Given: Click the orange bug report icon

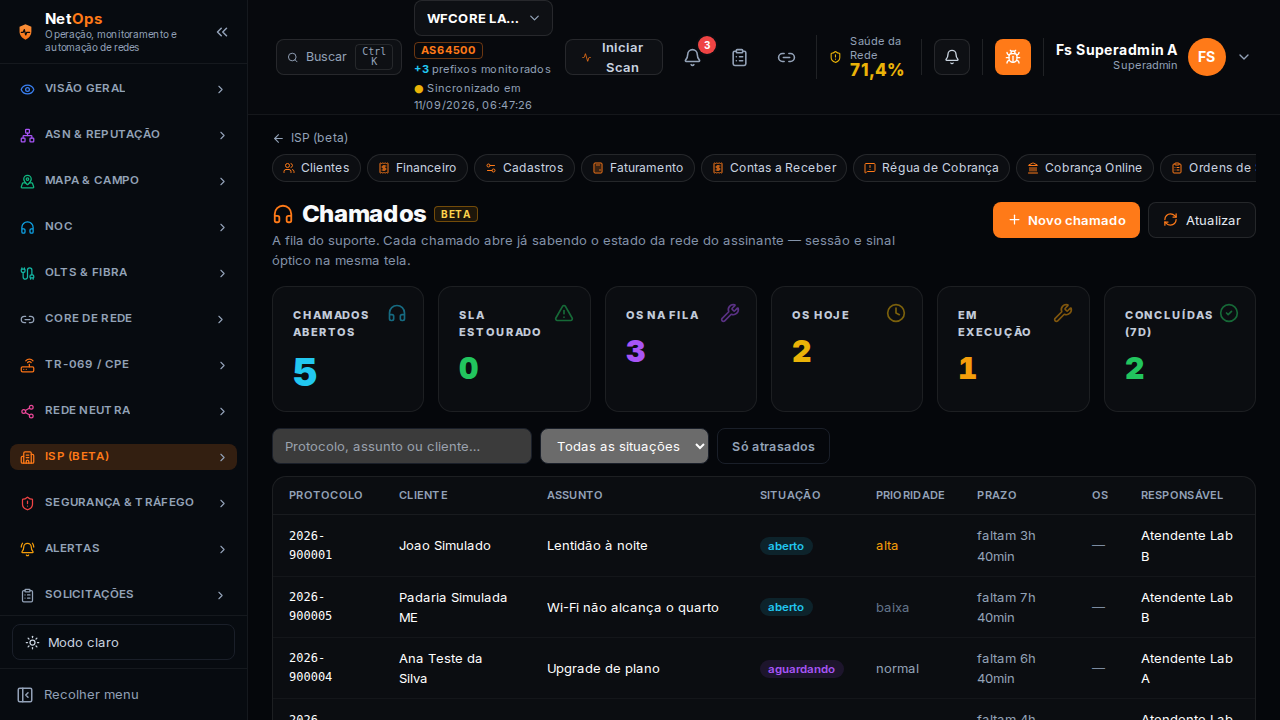Looking at the screenshot, I should pos(1013,57).
